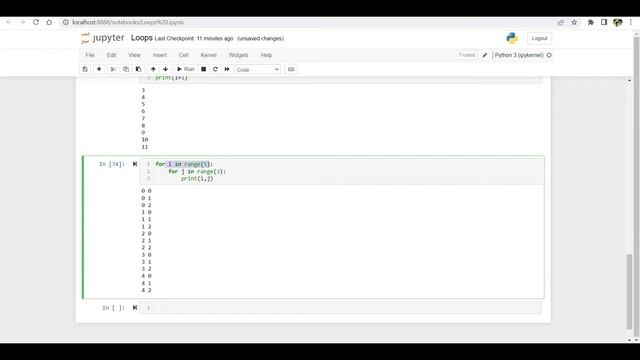This screenshot has height=360, width=640.
Task: Open the Cell menu
Action: coord(183,55)
